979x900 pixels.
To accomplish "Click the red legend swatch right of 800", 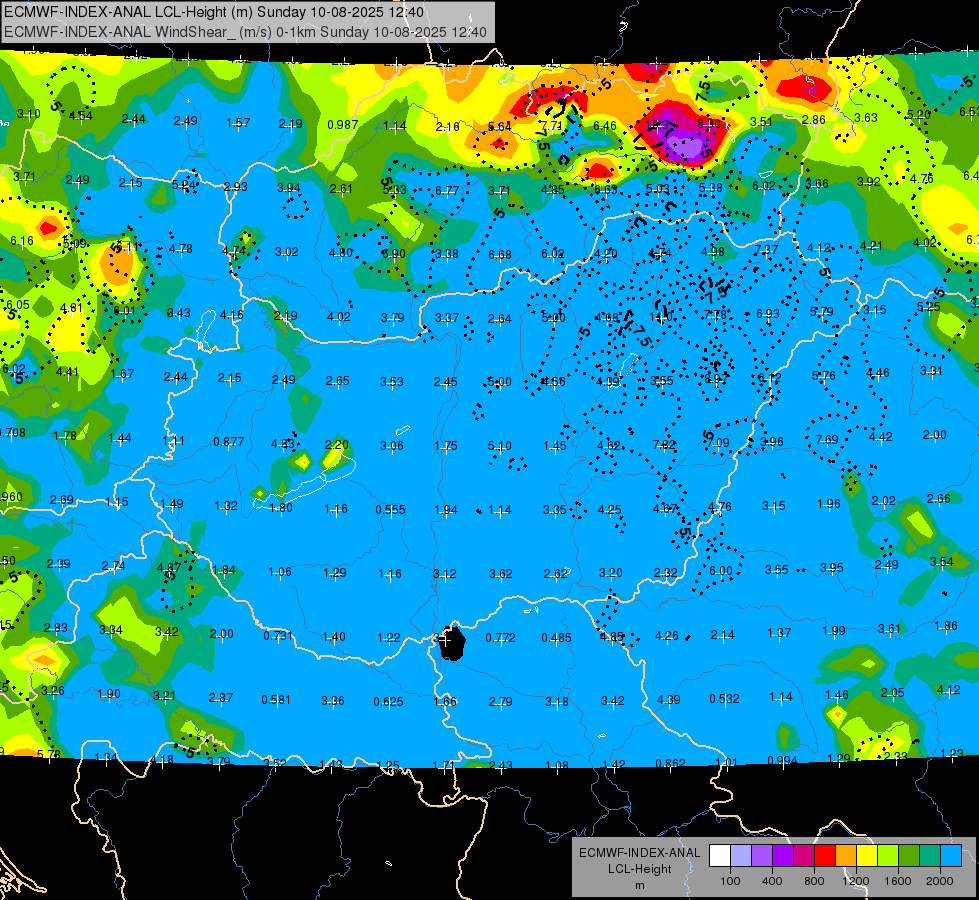I will [x=825, y=856].
